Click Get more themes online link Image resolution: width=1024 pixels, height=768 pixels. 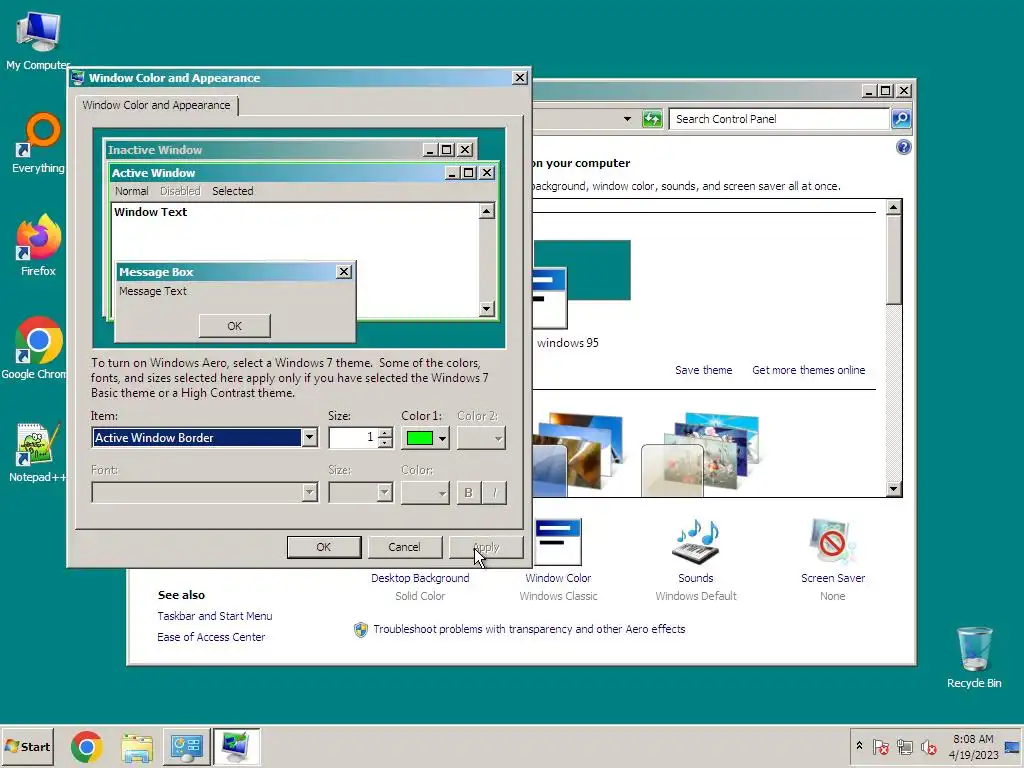(808, 370)
